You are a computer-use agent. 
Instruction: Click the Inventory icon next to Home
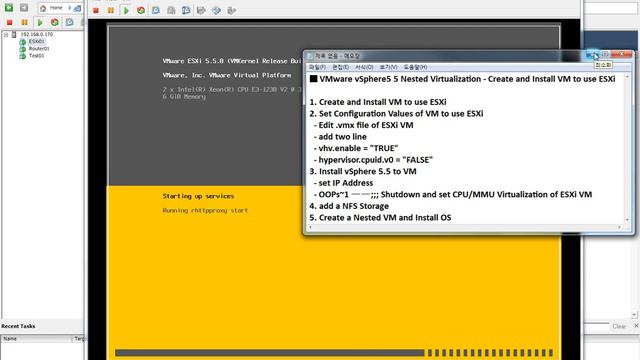pyautogui.click(x=77, y=8)
